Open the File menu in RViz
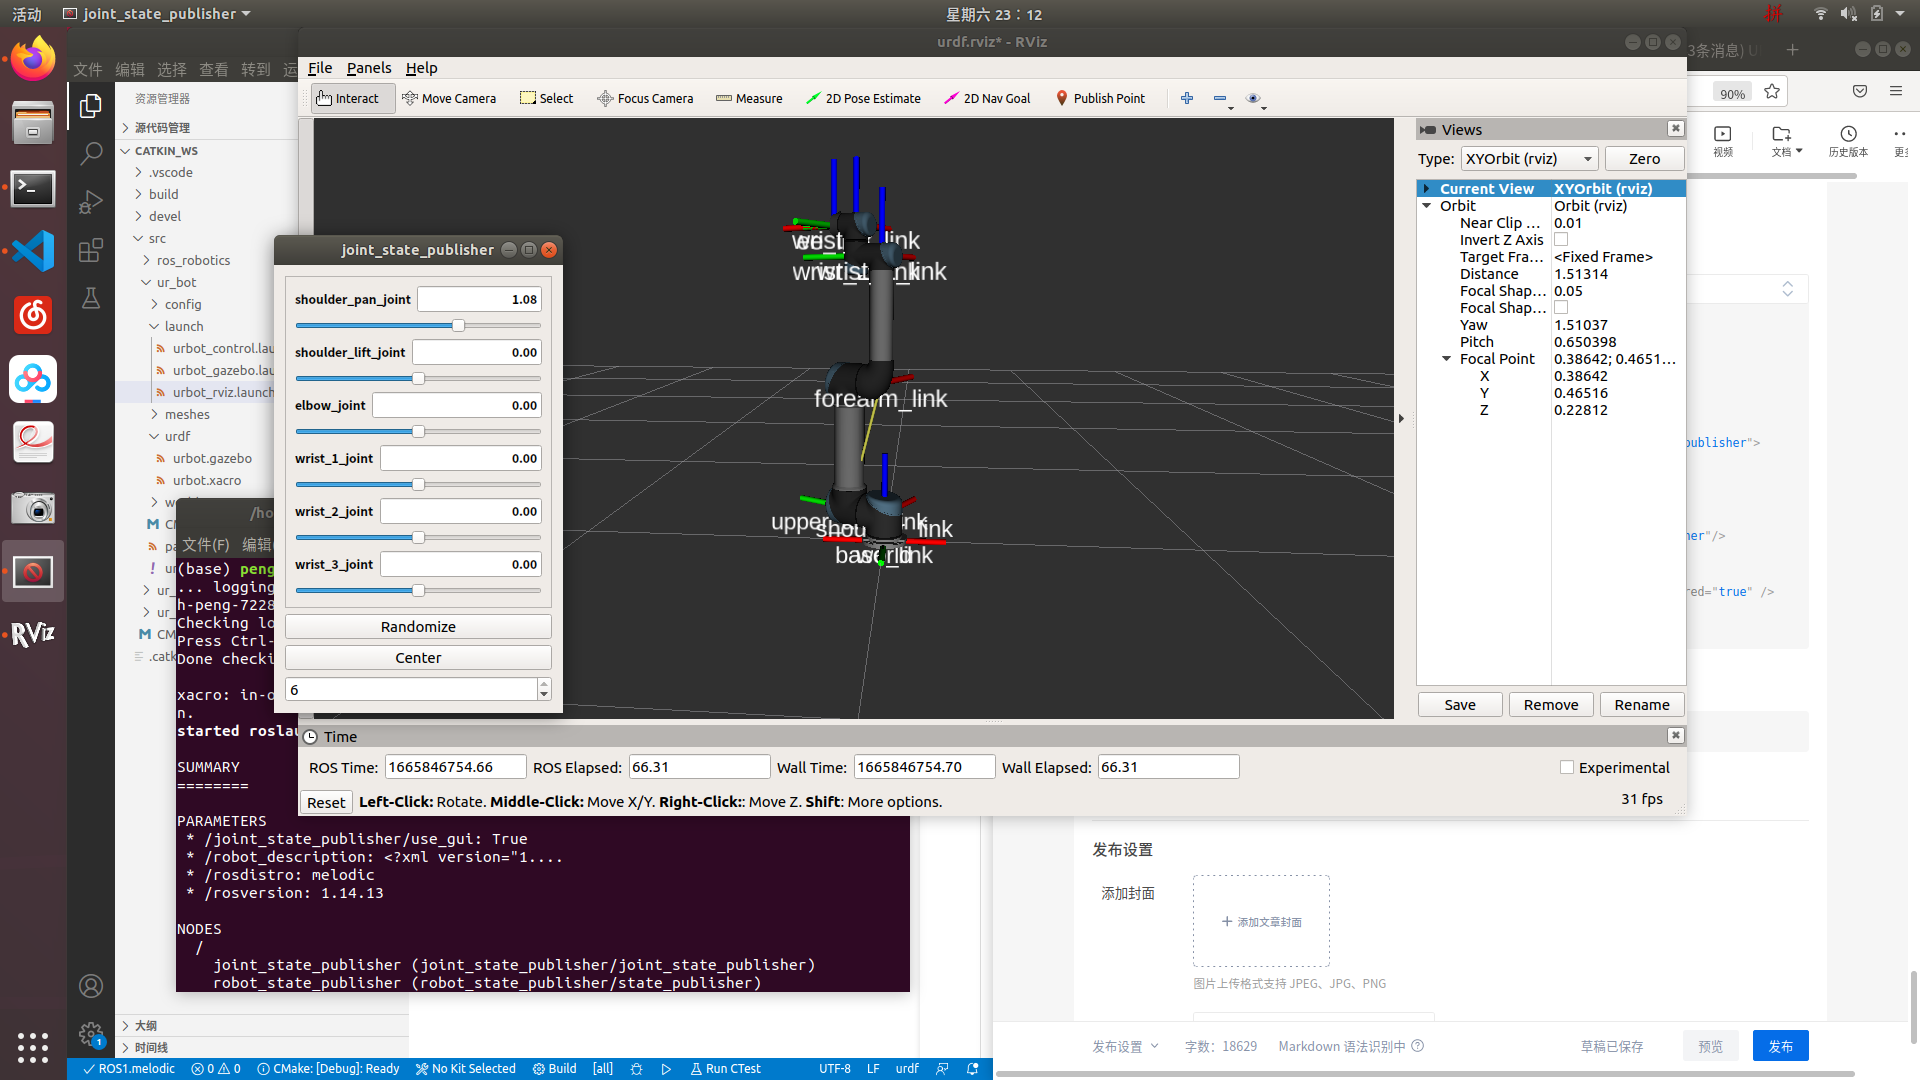 (x=320, y=68)
